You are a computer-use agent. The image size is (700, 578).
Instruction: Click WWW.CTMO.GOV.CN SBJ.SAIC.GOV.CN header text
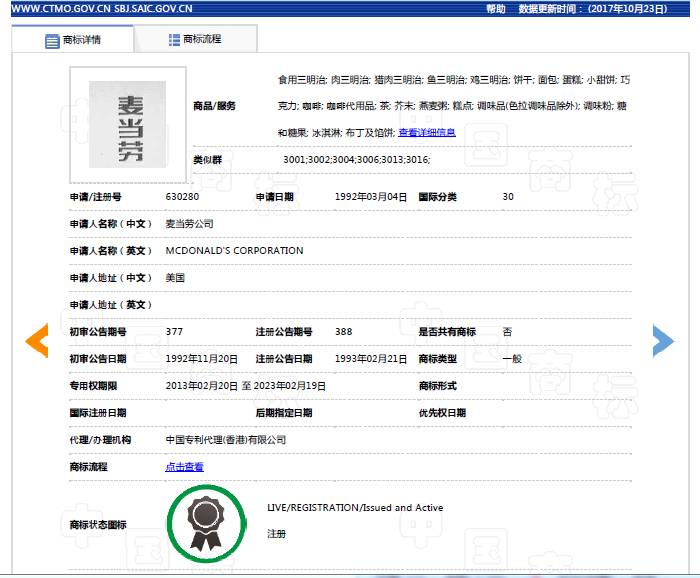tap(102, 9)
